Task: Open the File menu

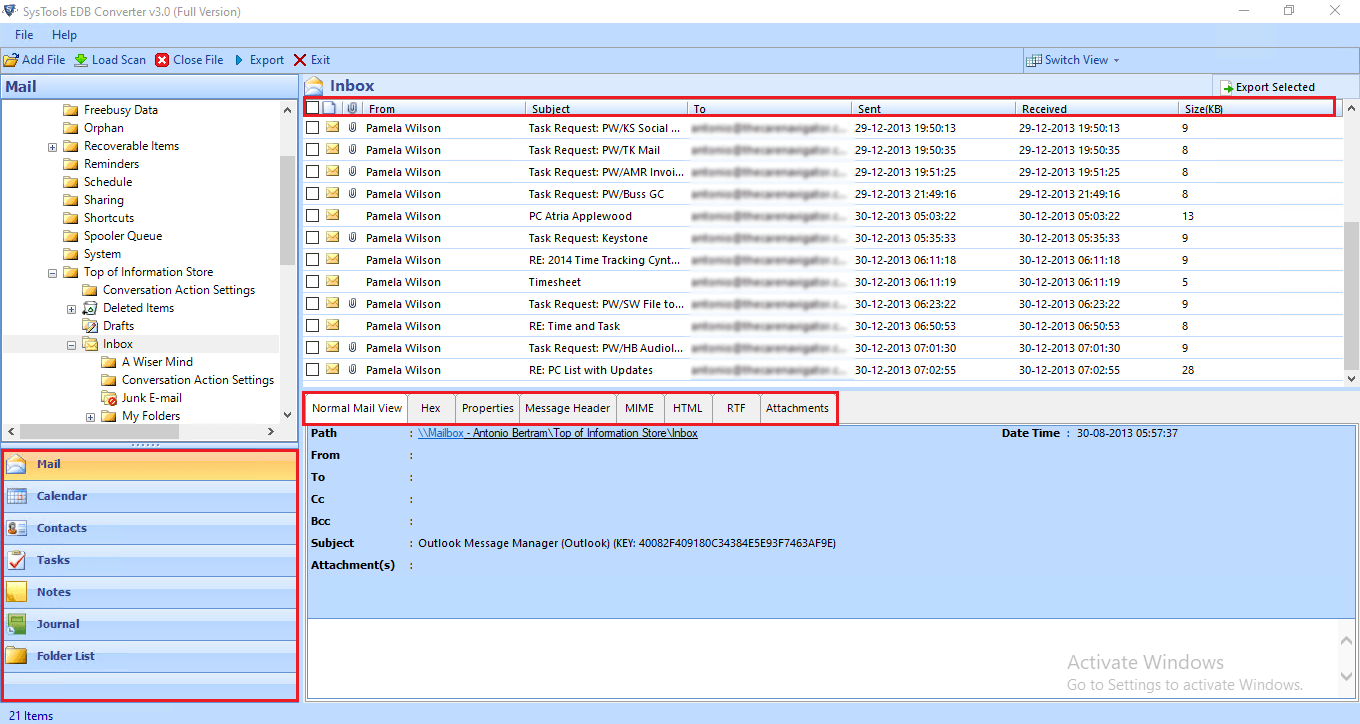Action: click(x=24, y=35)
